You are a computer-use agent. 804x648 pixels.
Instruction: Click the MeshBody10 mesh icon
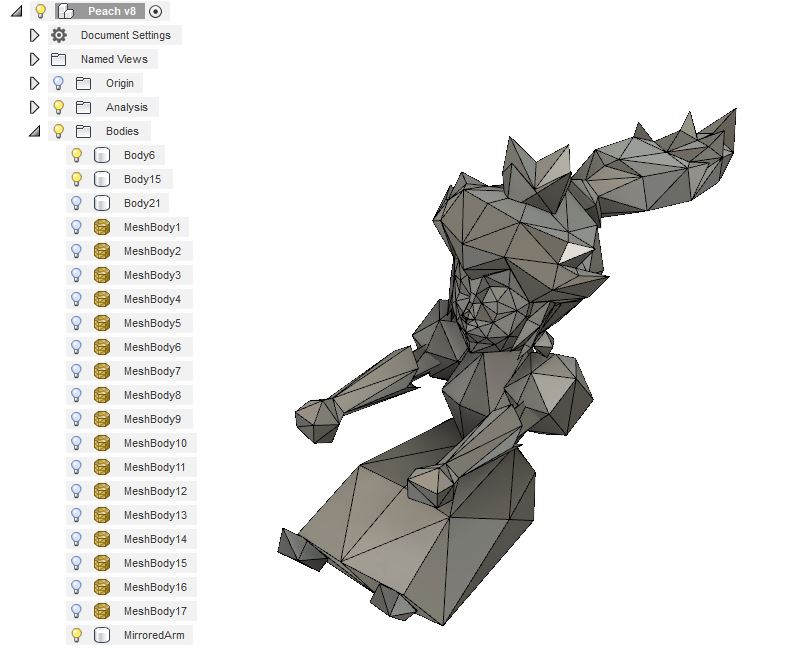tap(102, 443)
